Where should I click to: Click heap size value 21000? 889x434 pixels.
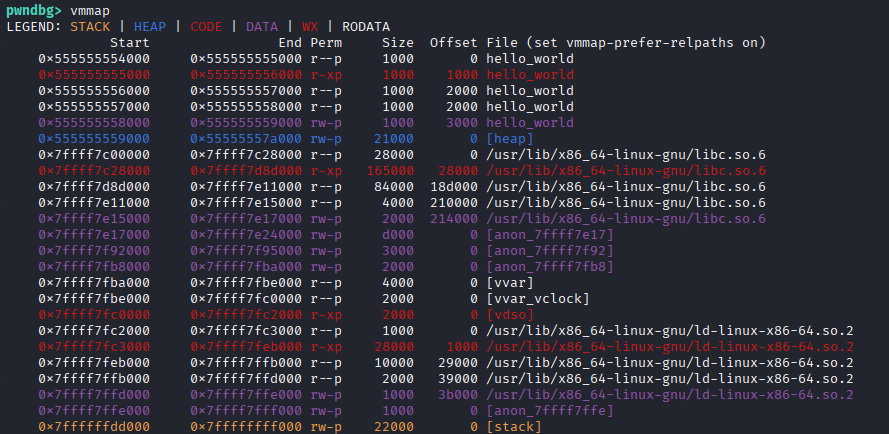tap(394, 138)
